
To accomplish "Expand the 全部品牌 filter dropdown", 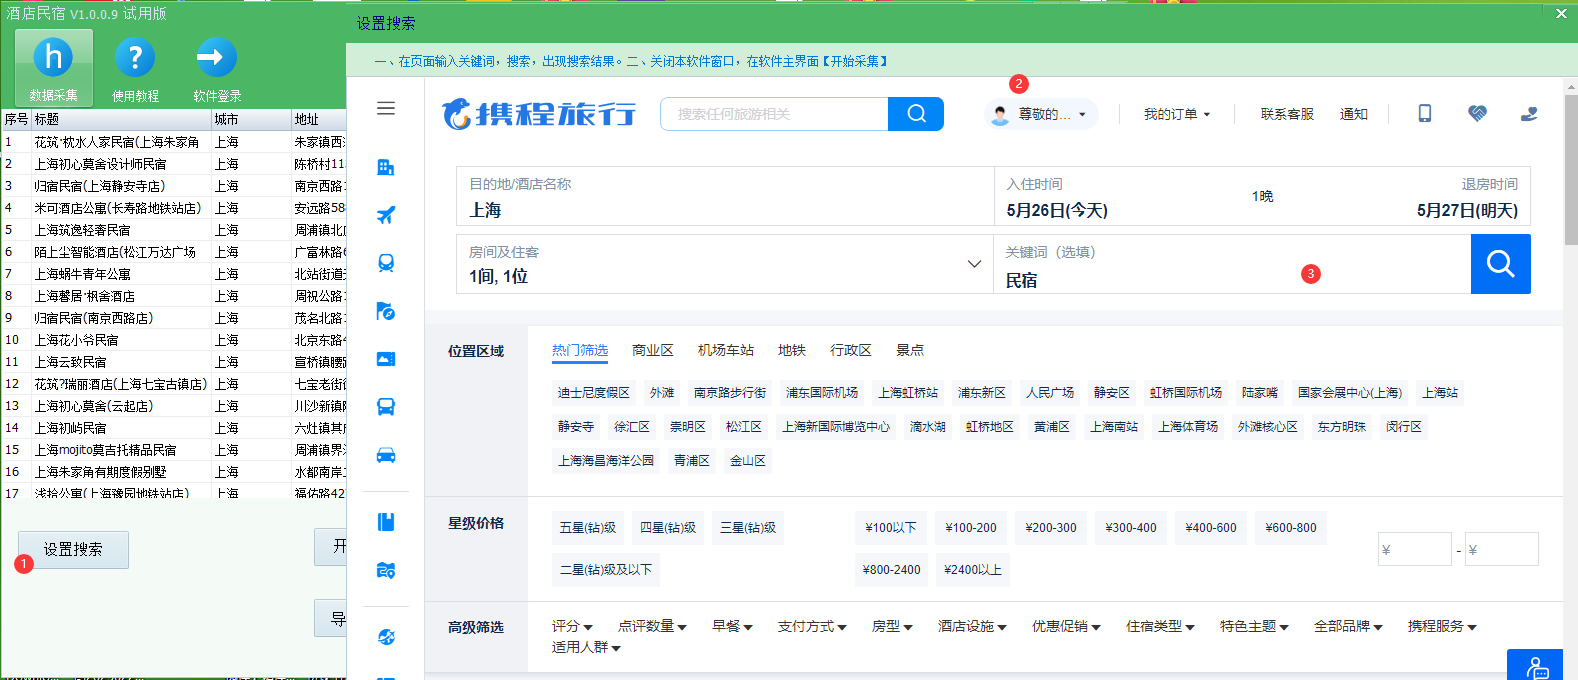I will pyautogui.click(x=1348, y=626).
